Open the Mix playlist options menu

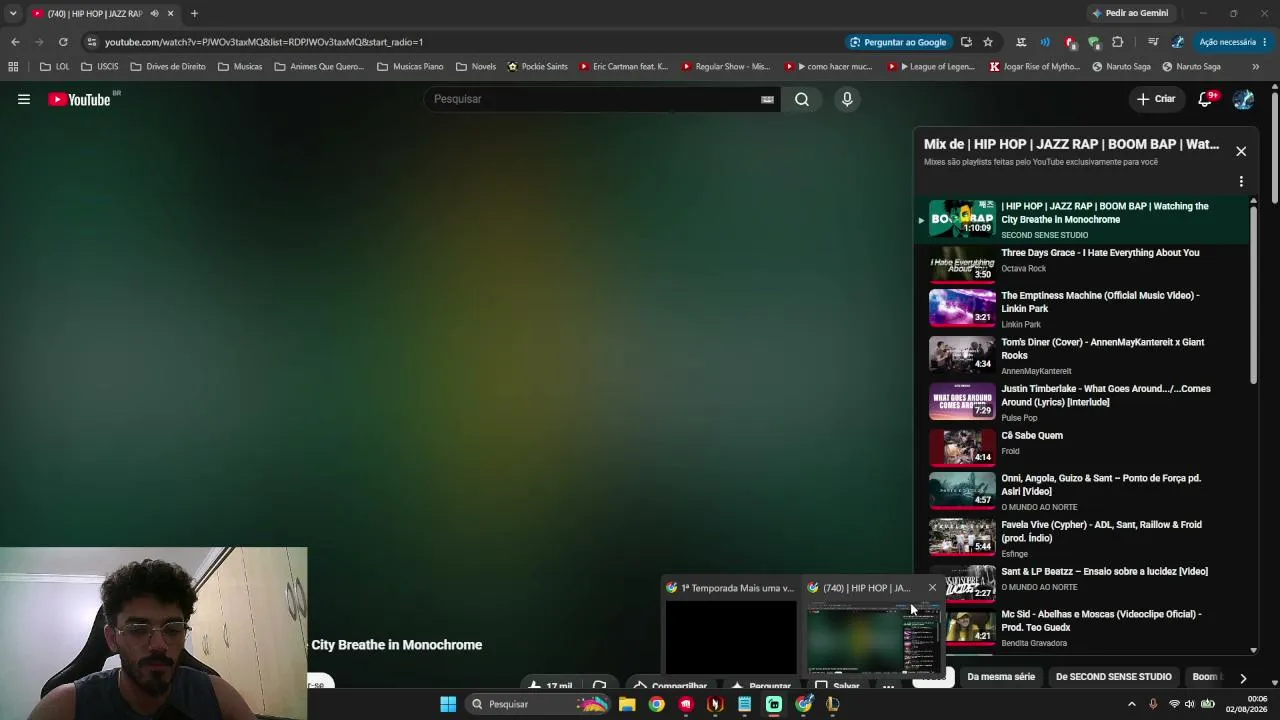point(1241,181)
